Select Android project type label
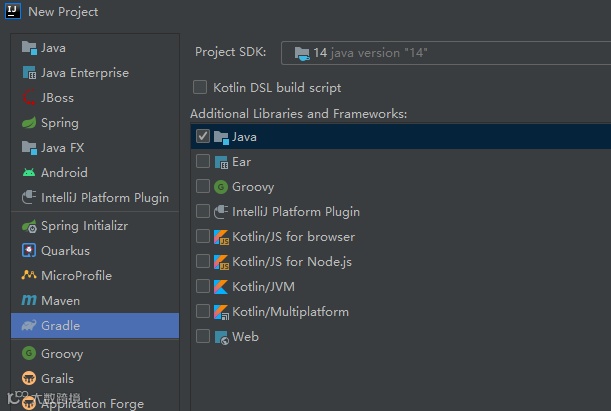The height and width of the screenshot is (411, 611). pyautogui.click(x=64, y=173)
